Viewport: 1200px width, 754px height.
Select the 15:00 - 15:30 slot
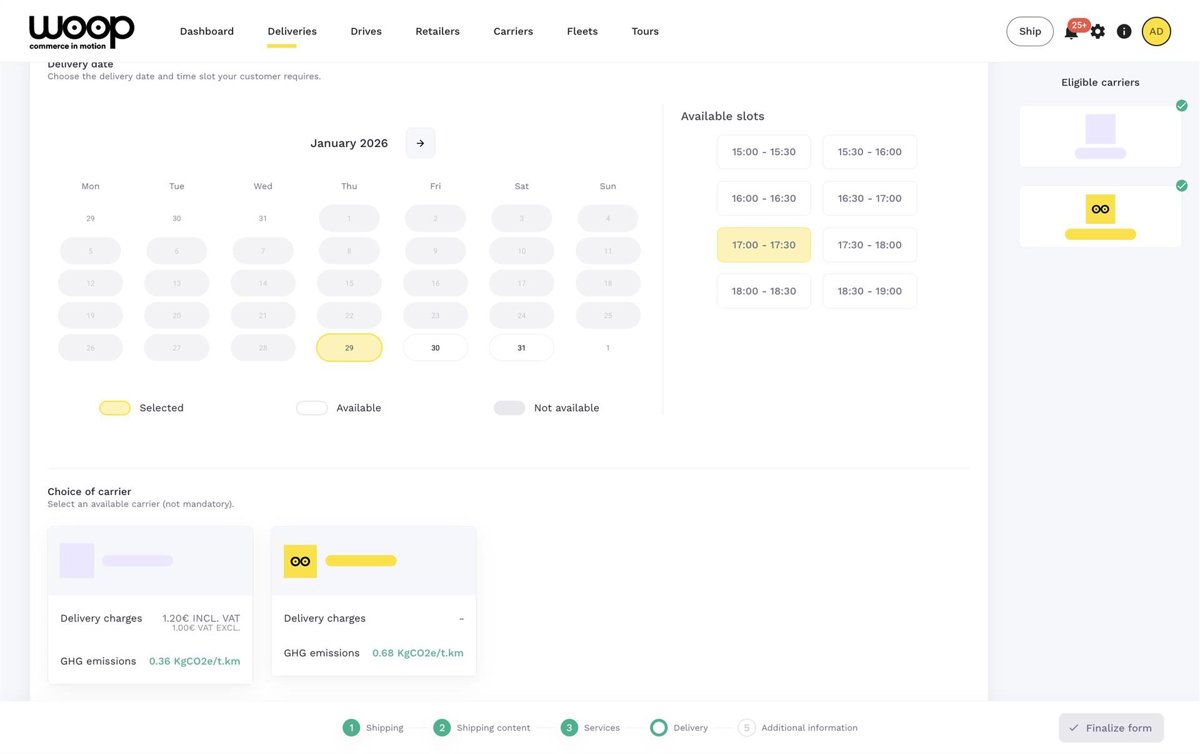pyautogui.click(x=764, y=152)
